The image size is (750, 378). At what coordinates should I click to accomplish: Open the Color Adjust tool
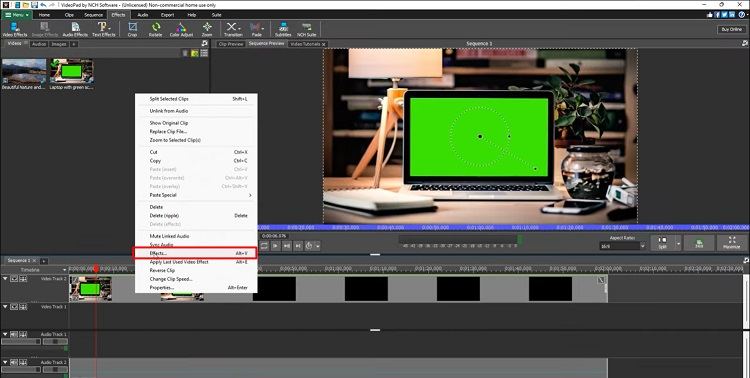pyautogui.click(x=181, y=29)
